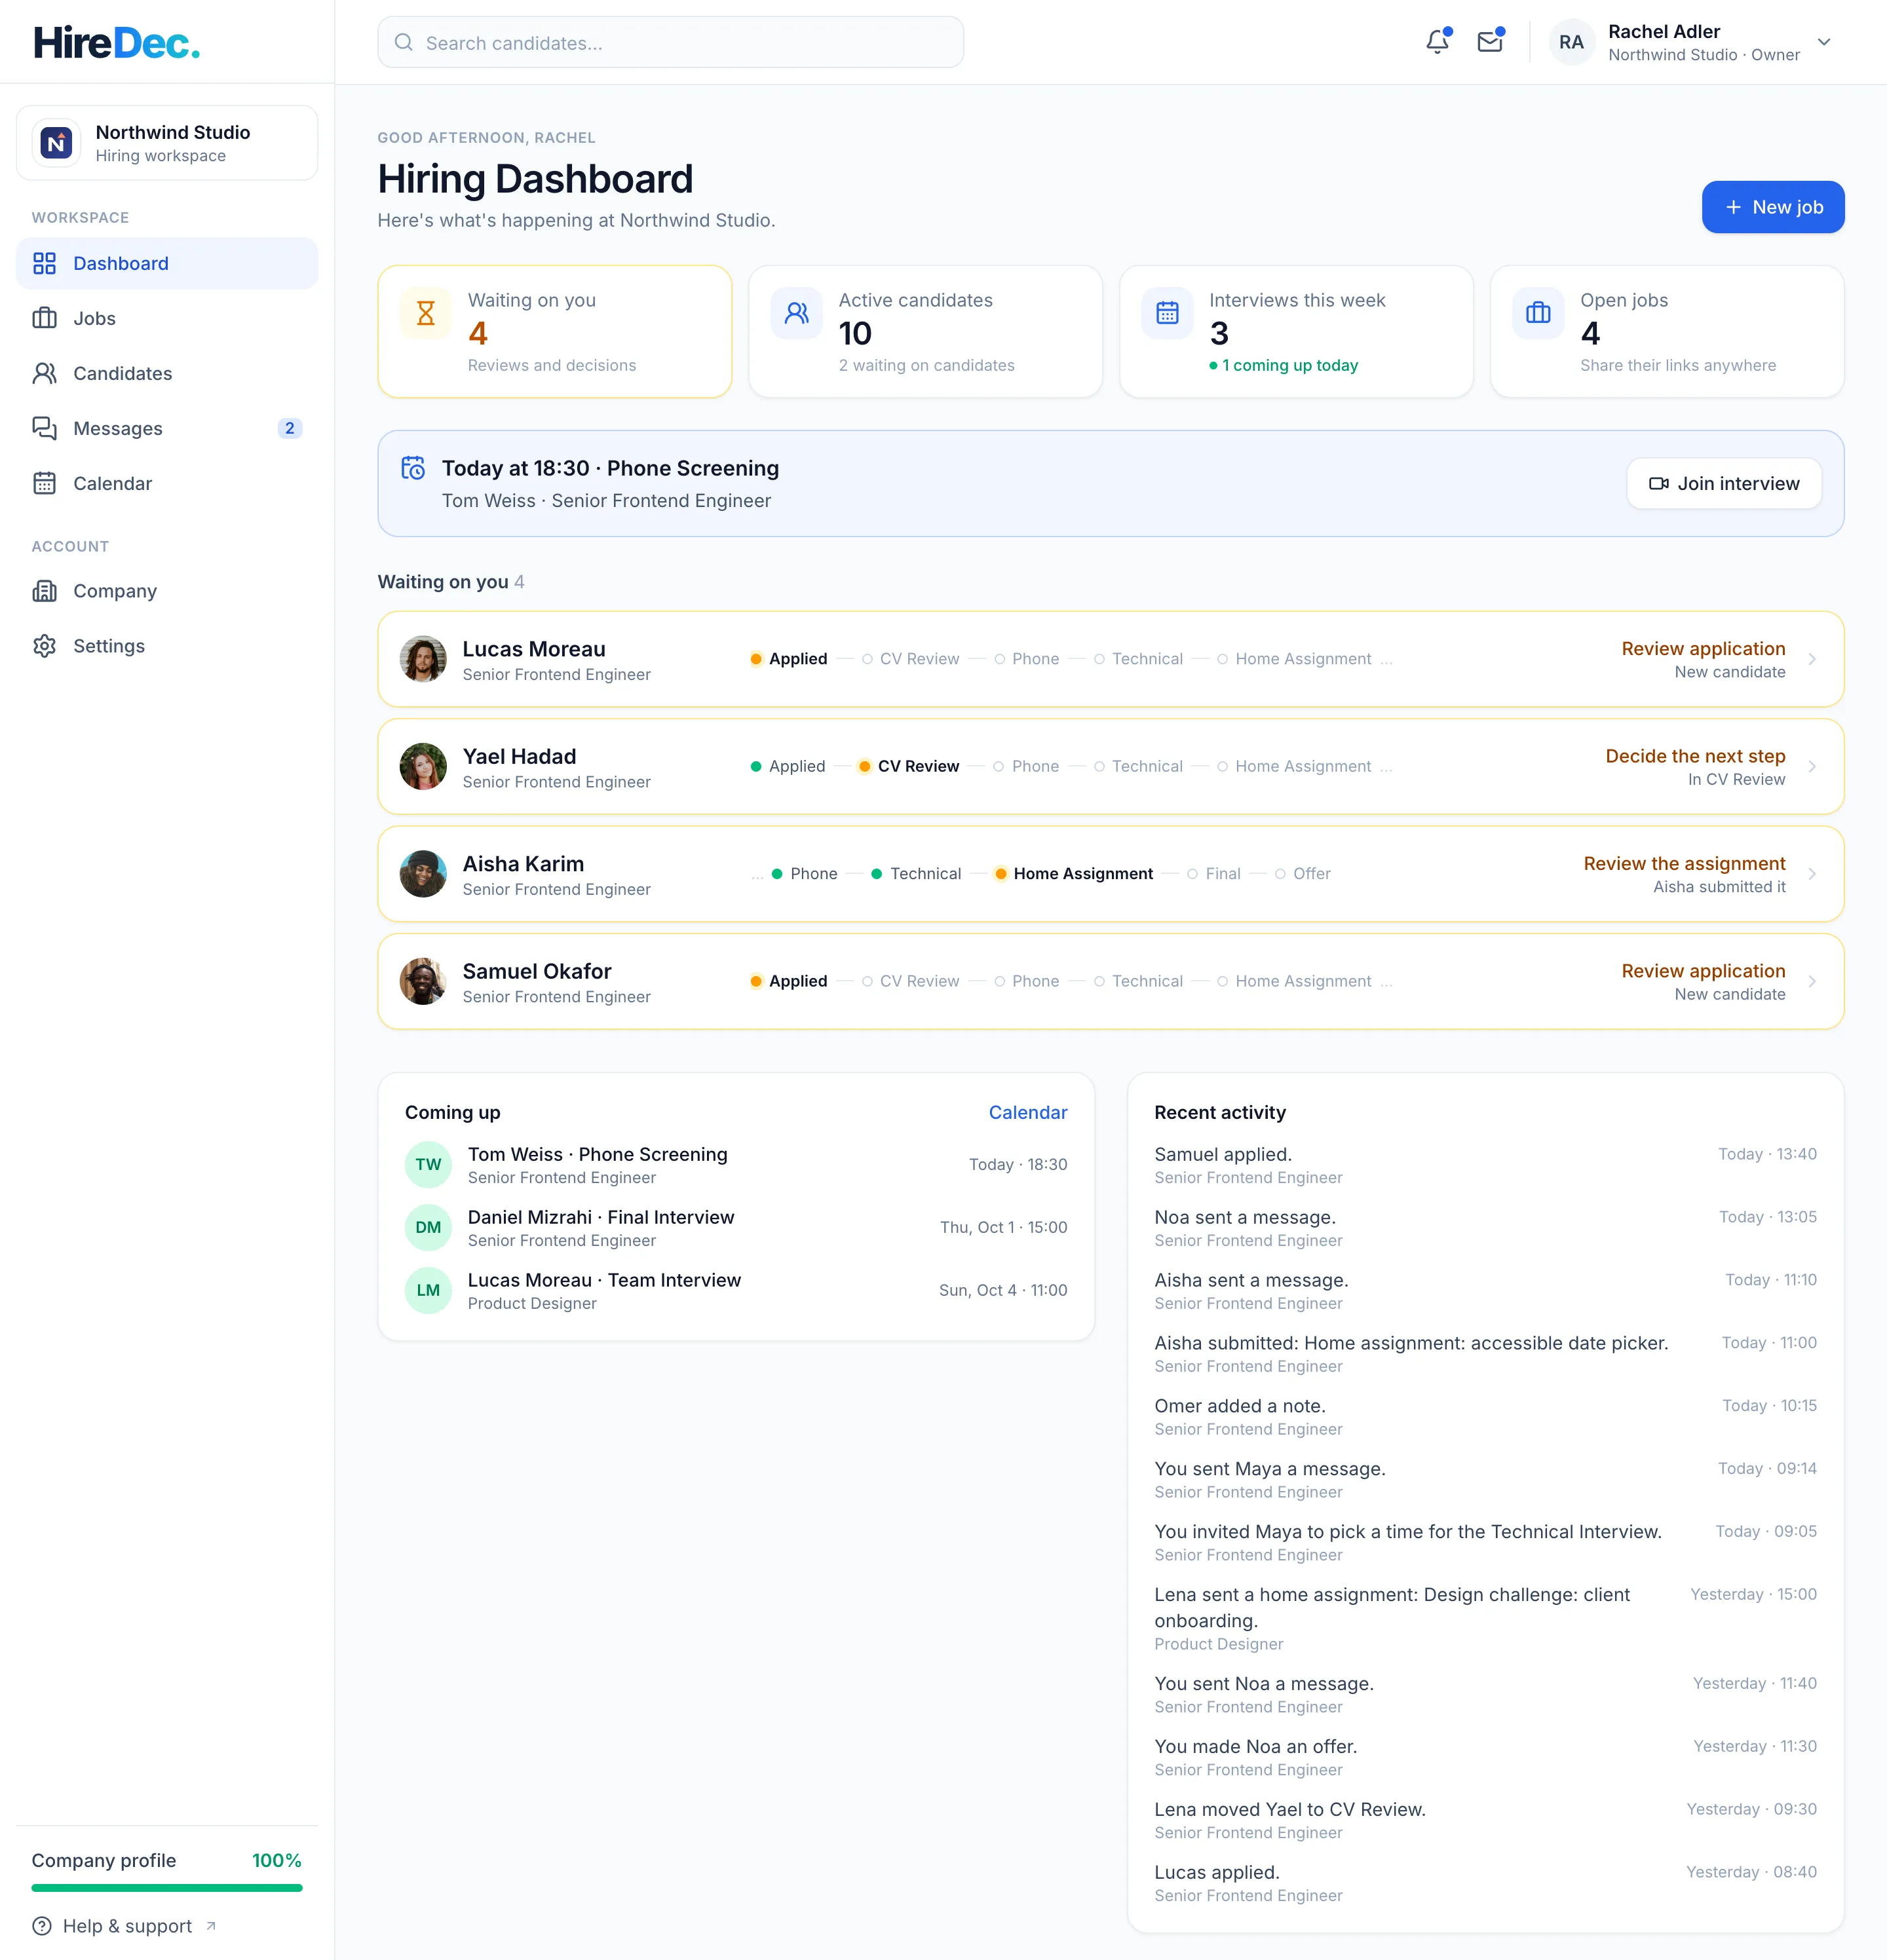
Task: Click the Northwind Studio workspace logo icon
Action: pos(57,143)
